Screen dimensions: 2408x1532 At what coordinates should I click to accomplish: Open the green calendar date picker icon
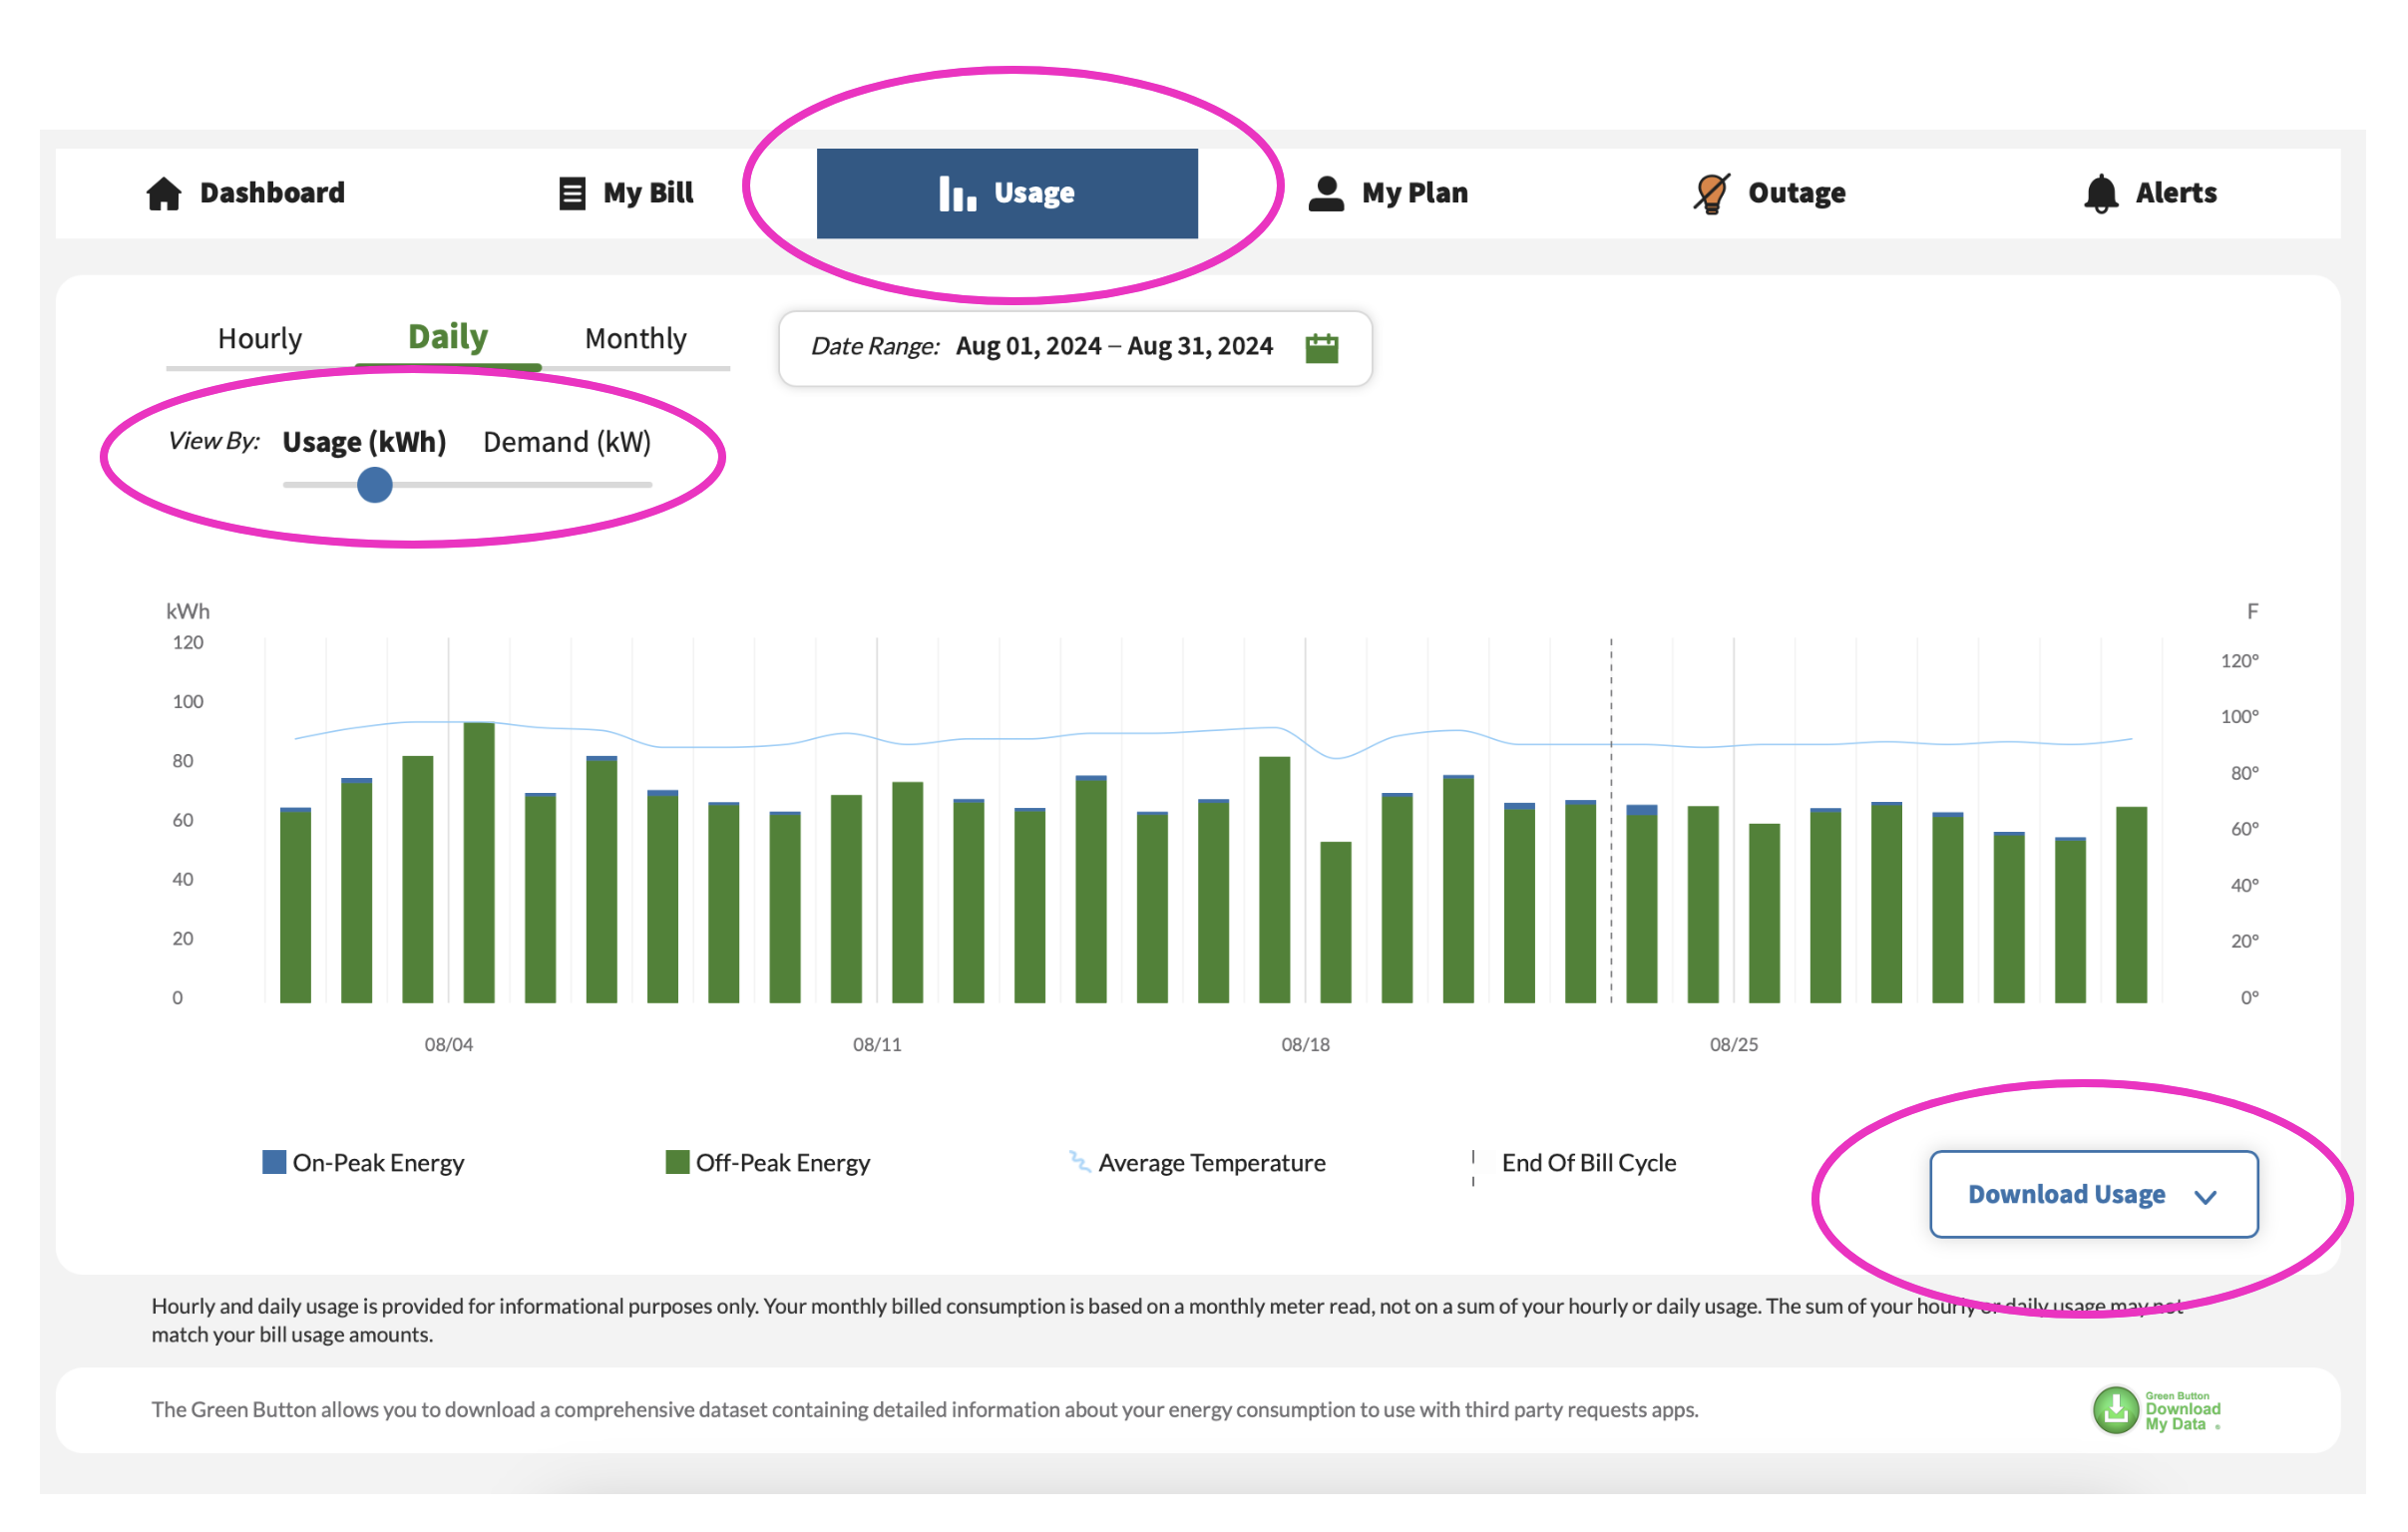(x=1321, y=348)
